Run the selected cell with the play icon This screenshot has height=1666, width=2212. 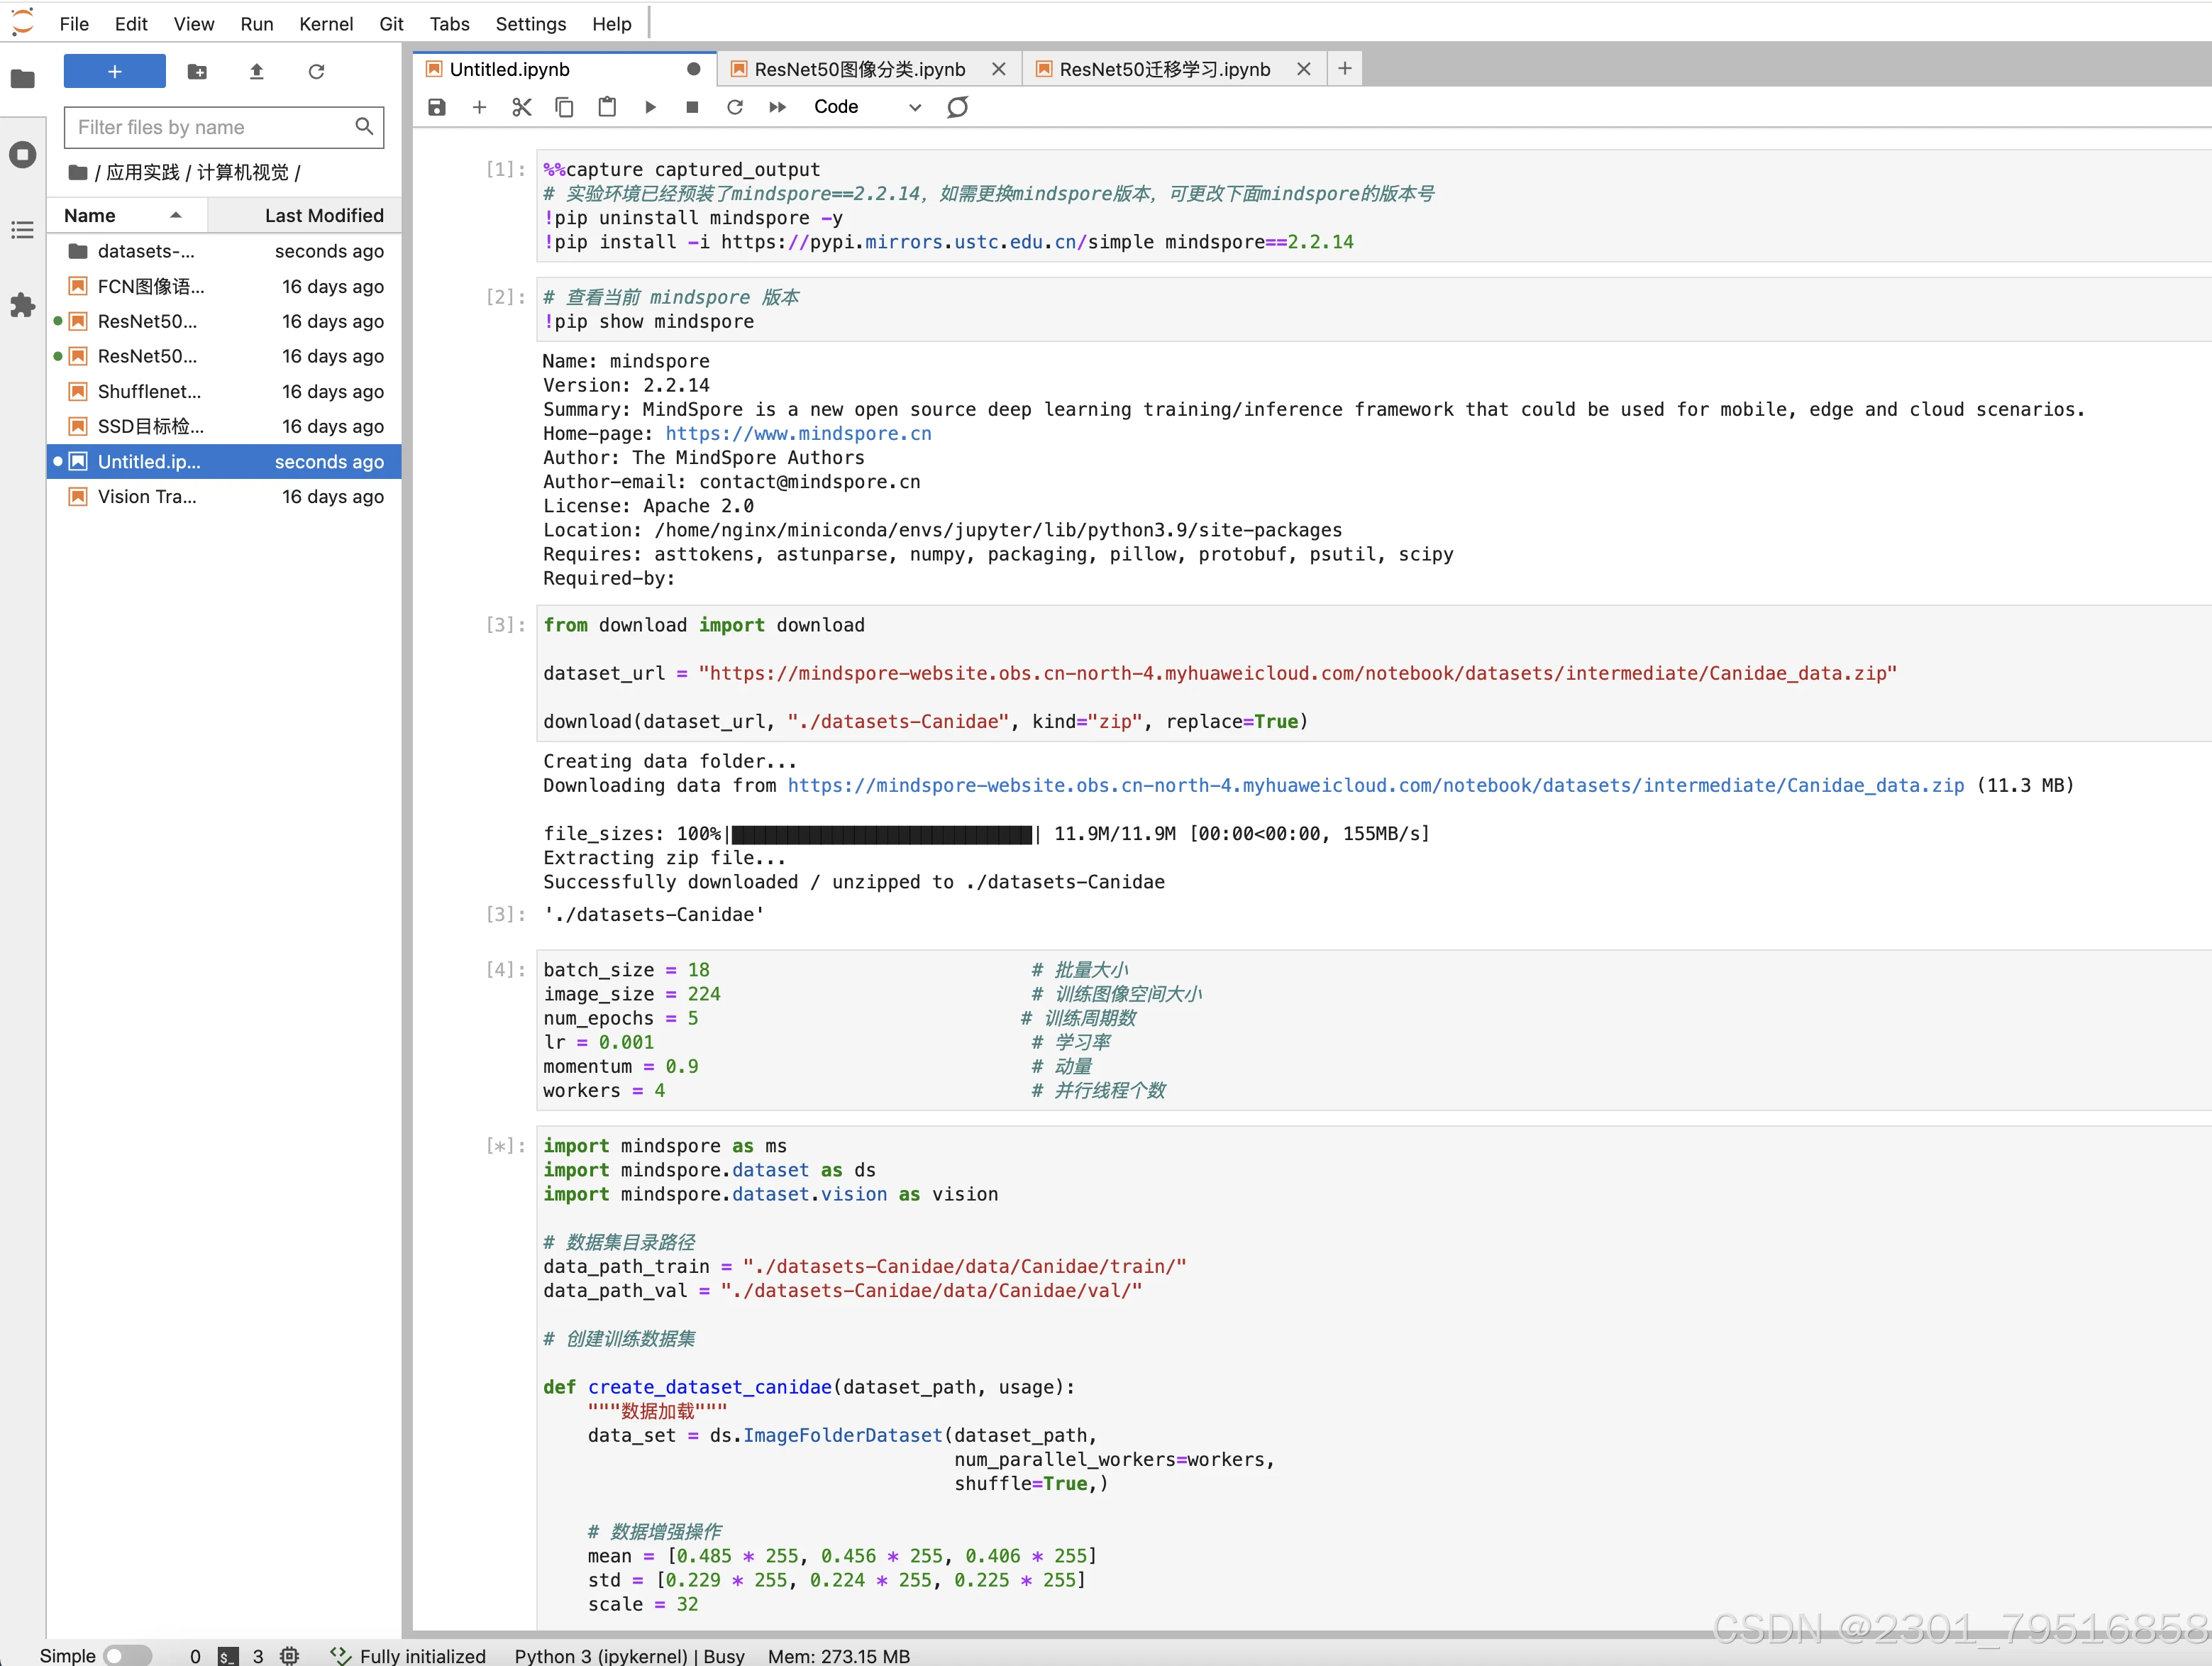pyautogui.click(x=650, y=107)
